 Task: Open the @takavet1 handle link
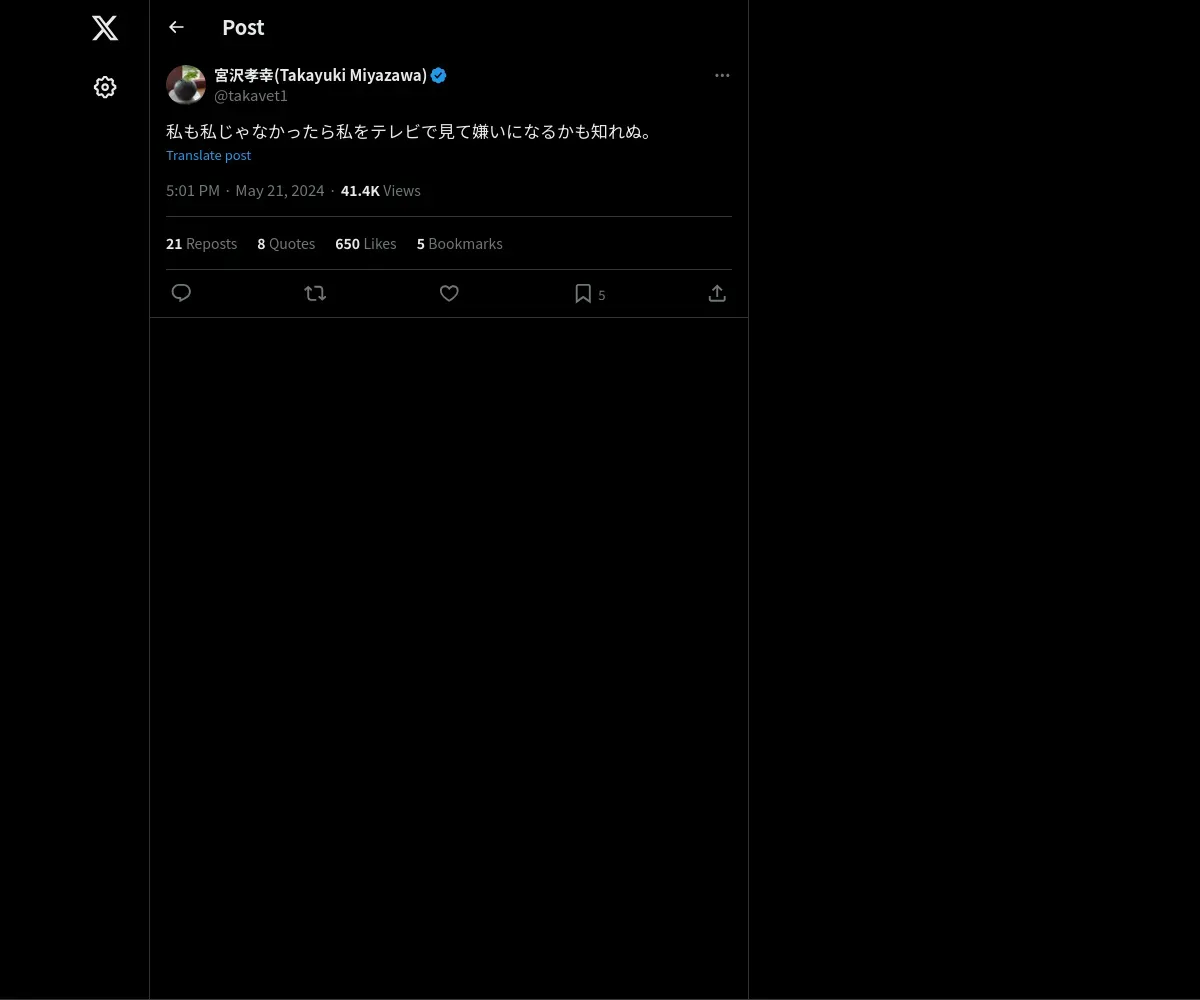[251, 96]
